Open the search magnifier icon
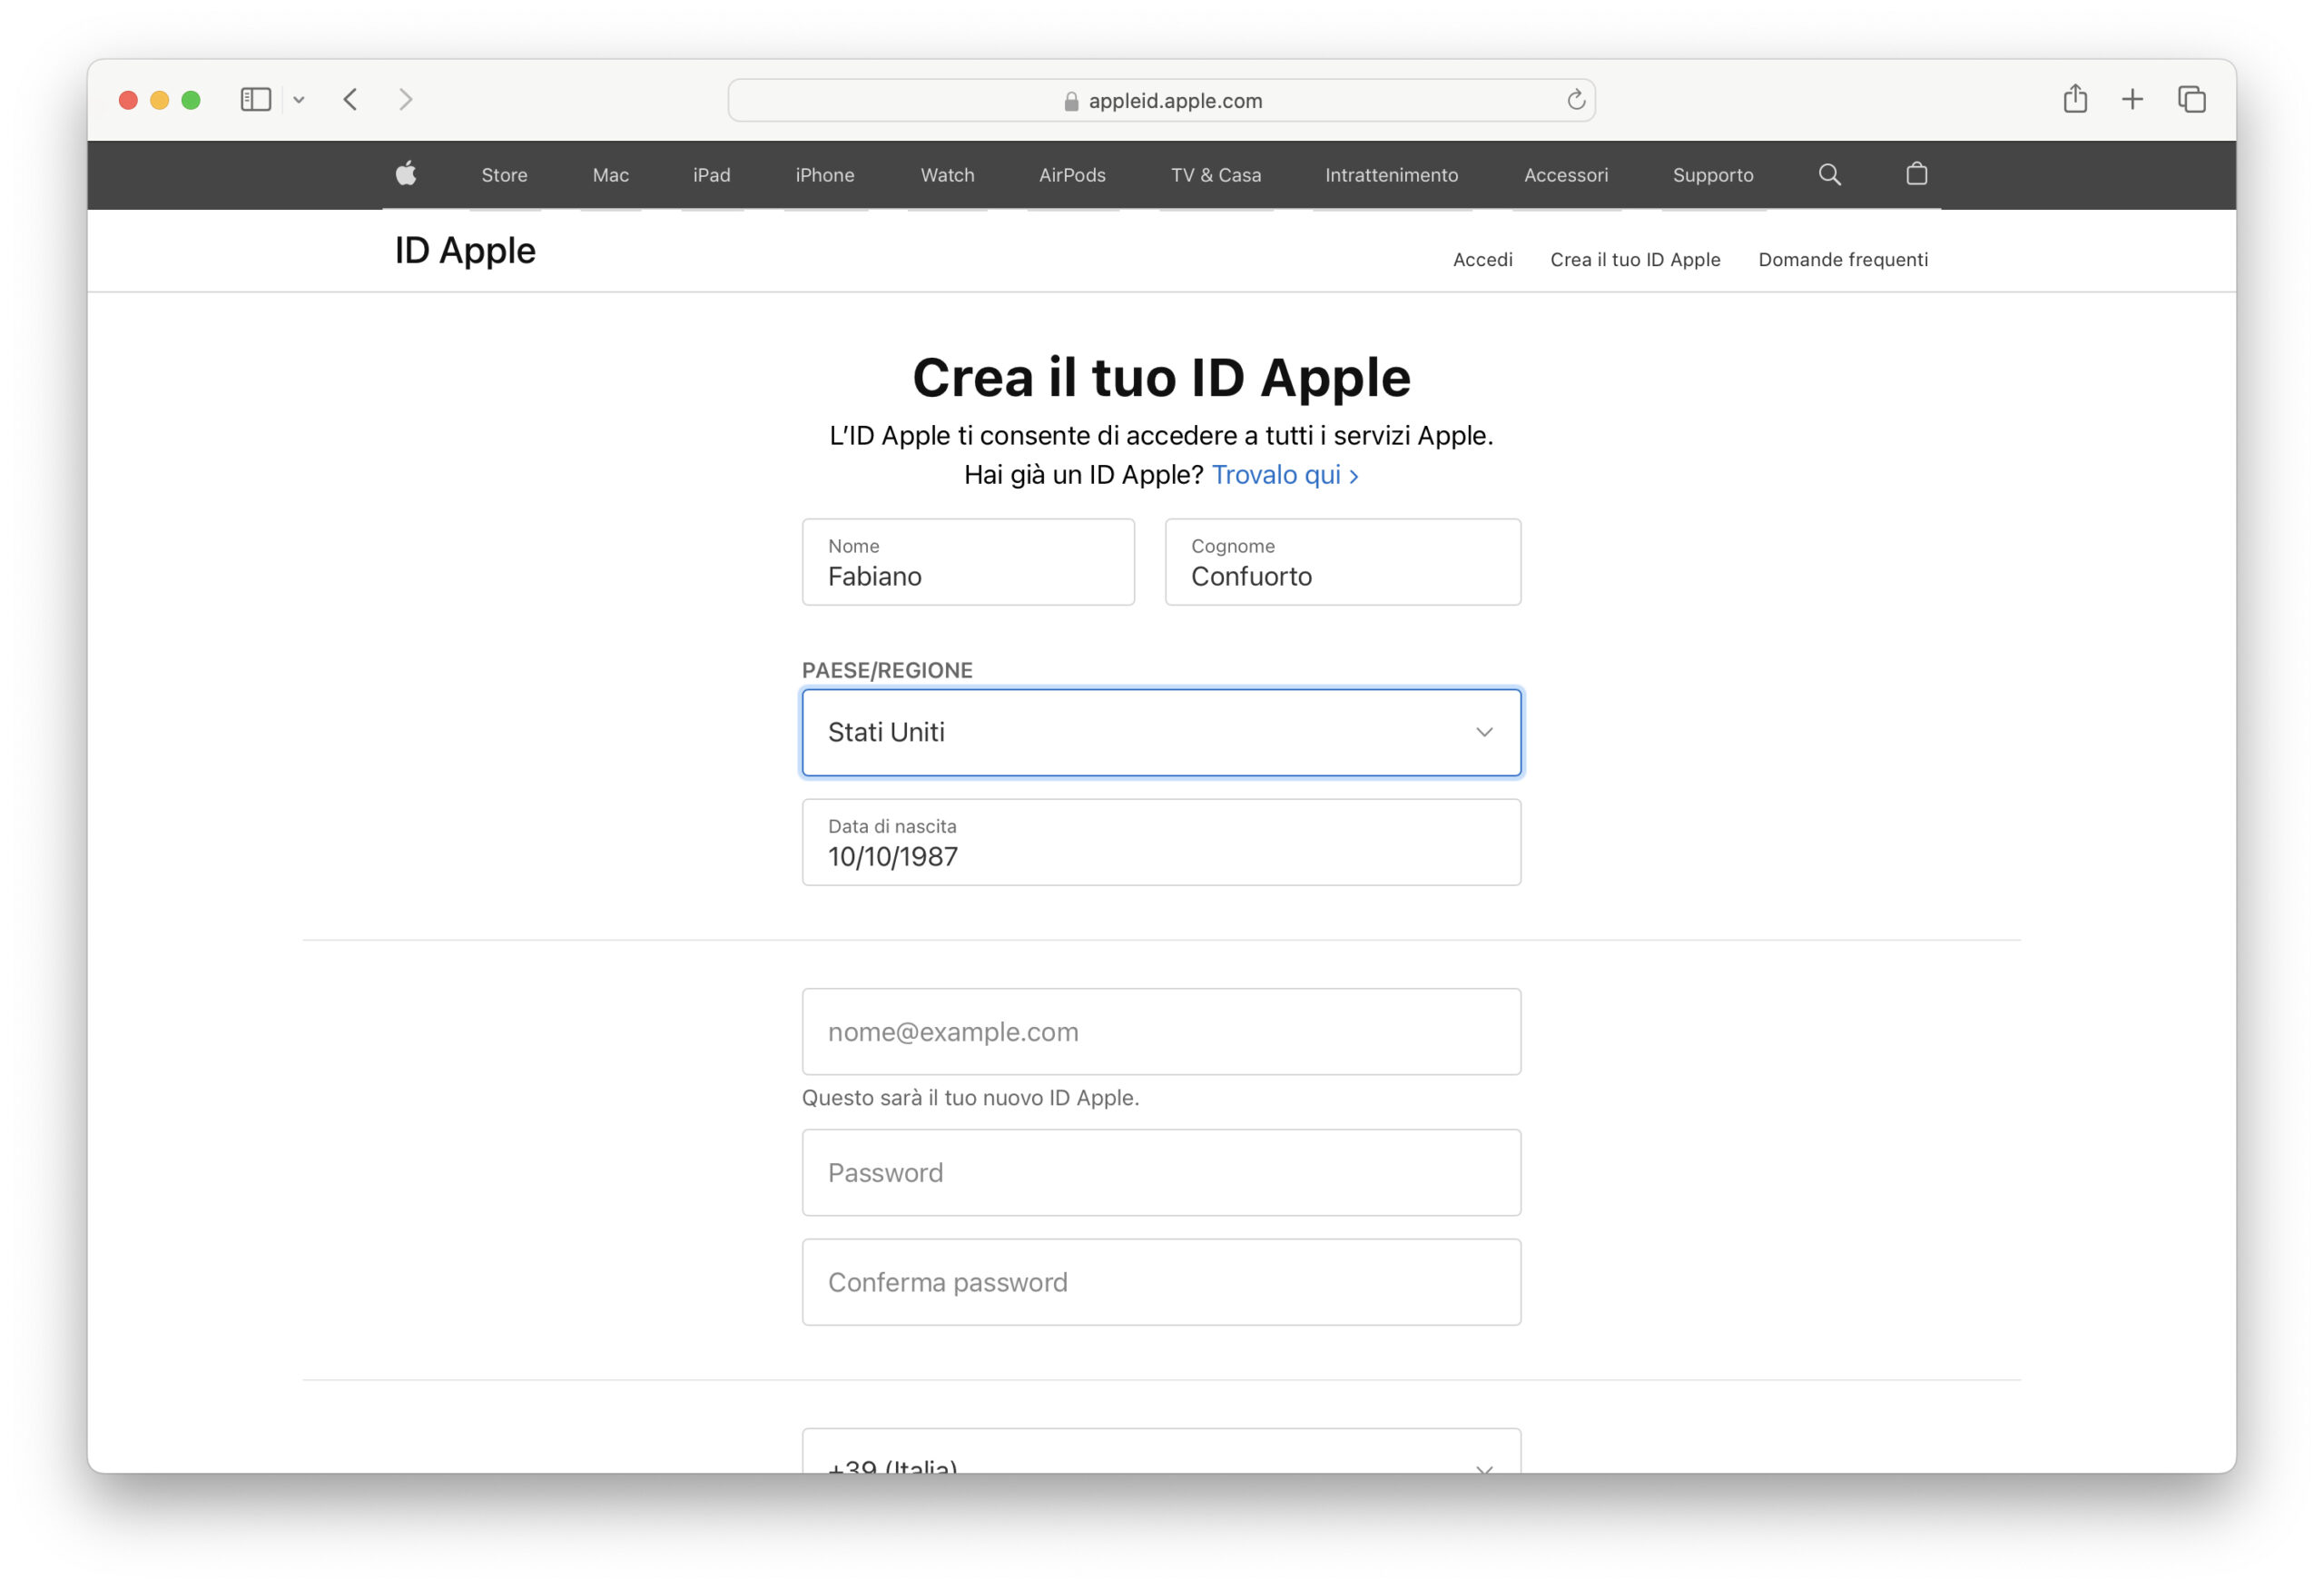Screen dimensions: 2324x1589 (x=1829, y=174)
